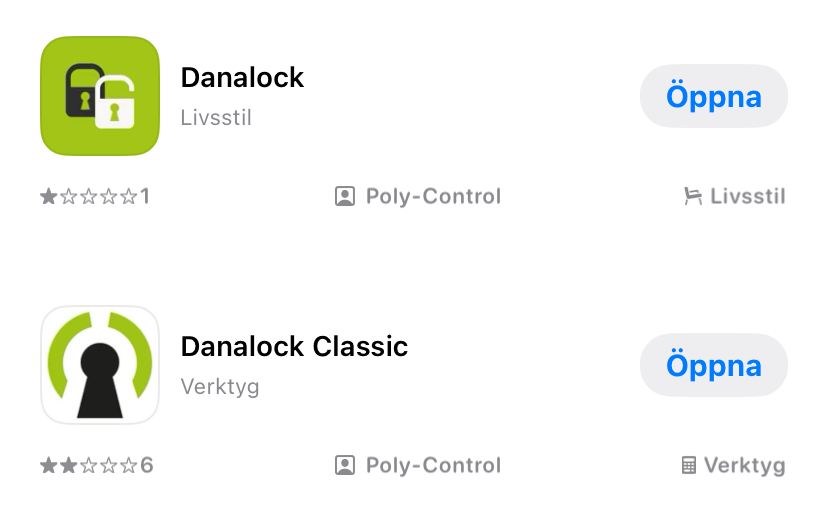Click the developer person icon in Danalock's row

[345, 196]
